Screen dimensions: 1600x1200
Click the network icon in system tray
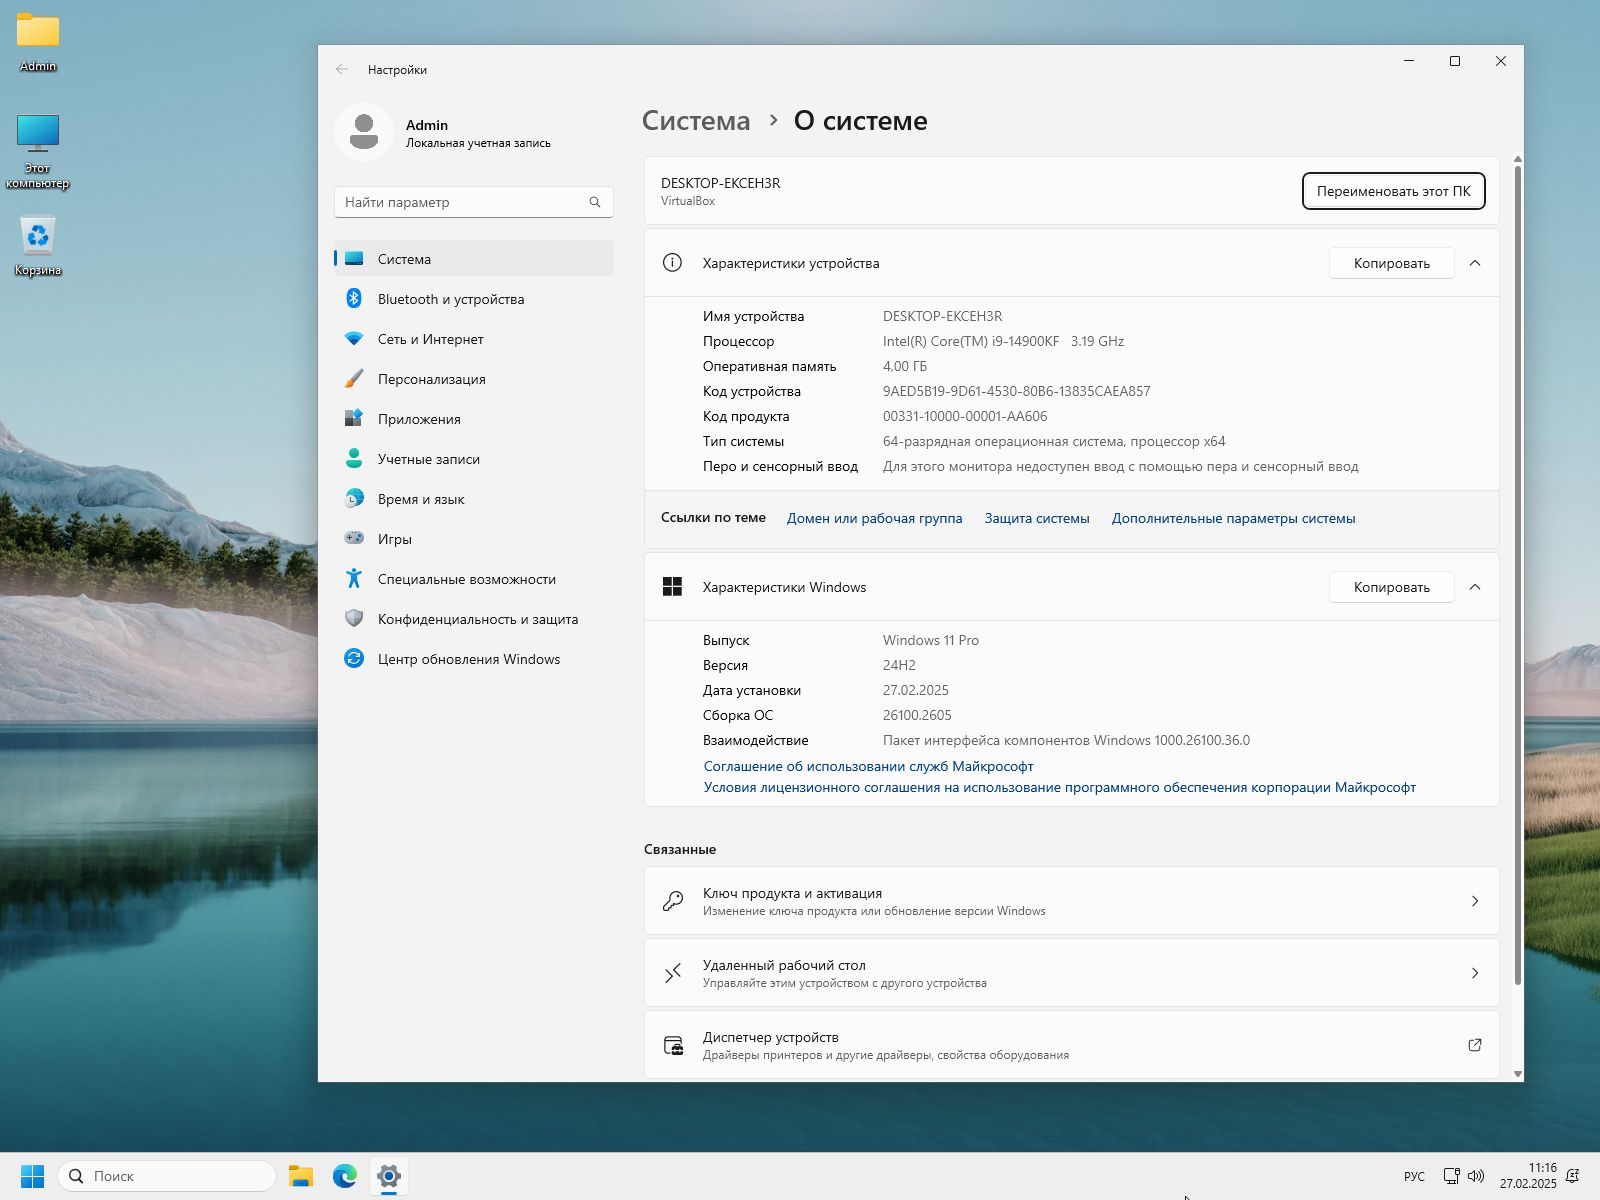click(x=1451, y=1176)
